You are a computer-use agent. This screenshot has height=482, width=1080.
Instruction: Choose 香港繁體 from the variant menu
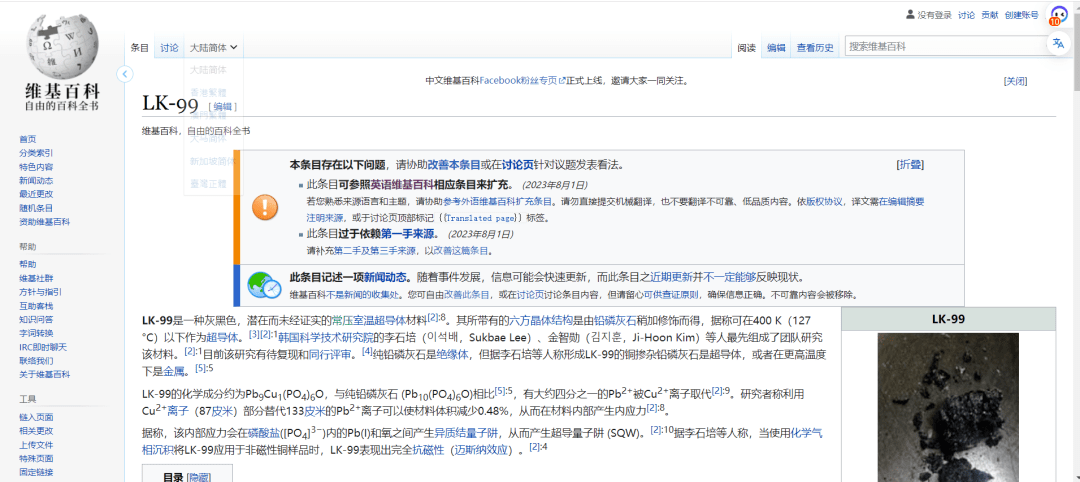[x=208, y=92]
